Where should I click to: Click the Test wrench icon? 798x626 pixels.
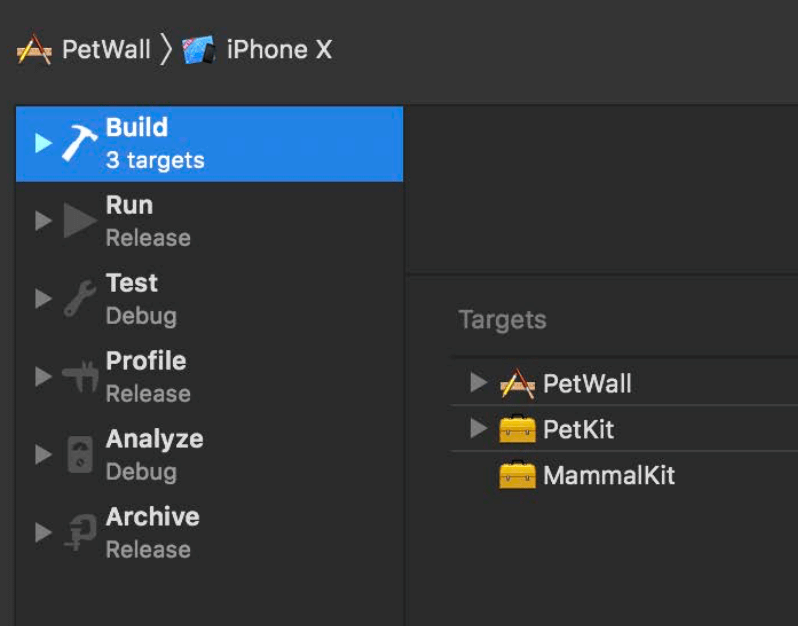tap(80, 299)
